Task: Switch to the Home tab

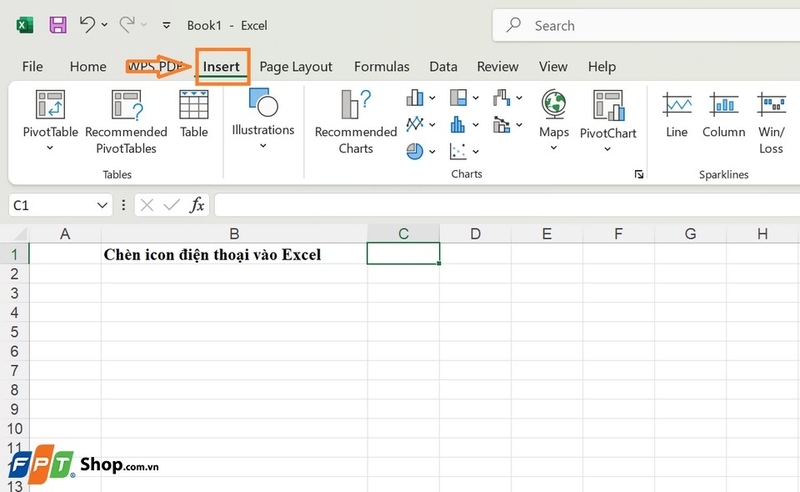Action: pos(88,66)
